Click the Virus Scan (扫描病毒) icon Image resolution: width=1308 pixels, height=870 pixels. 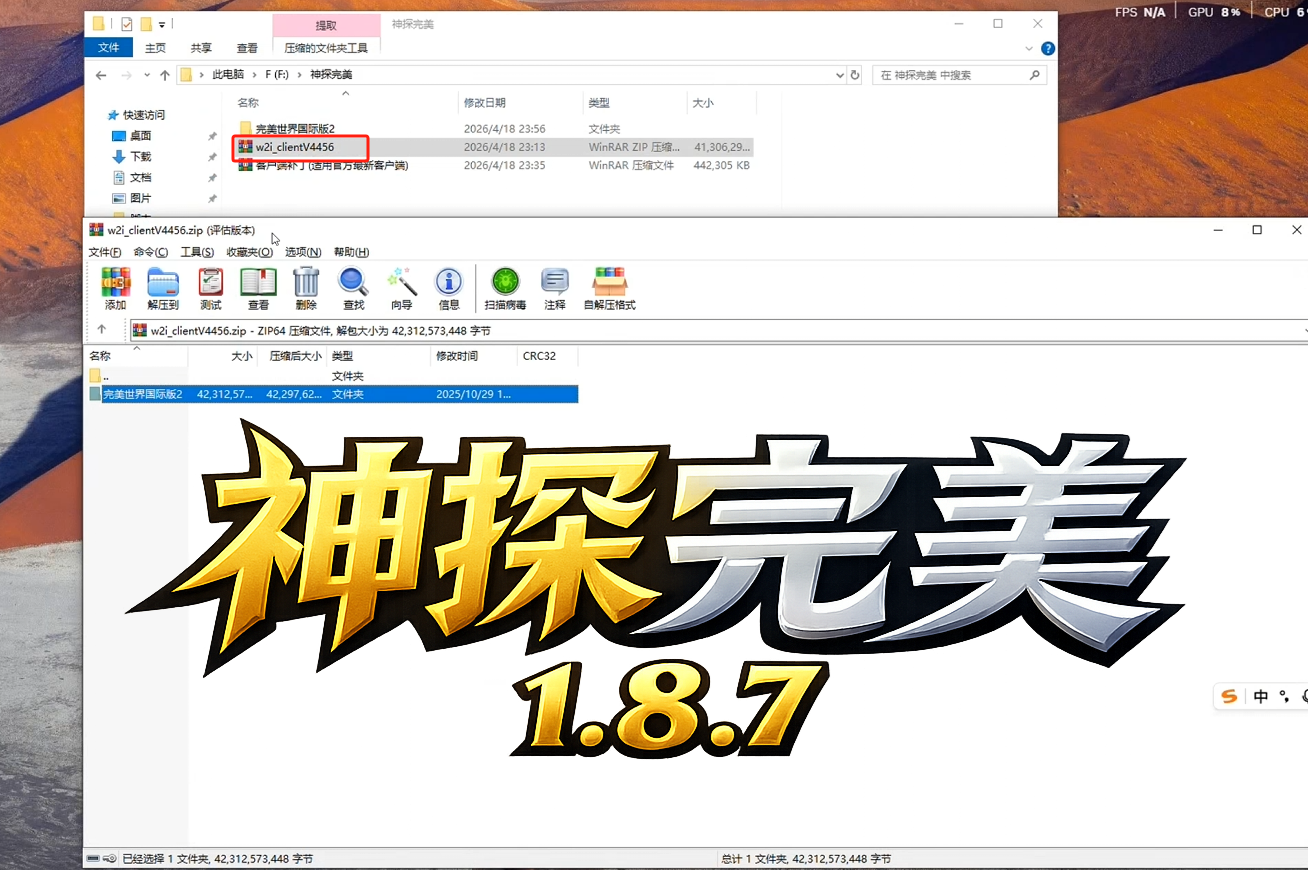tap(505, 288)
